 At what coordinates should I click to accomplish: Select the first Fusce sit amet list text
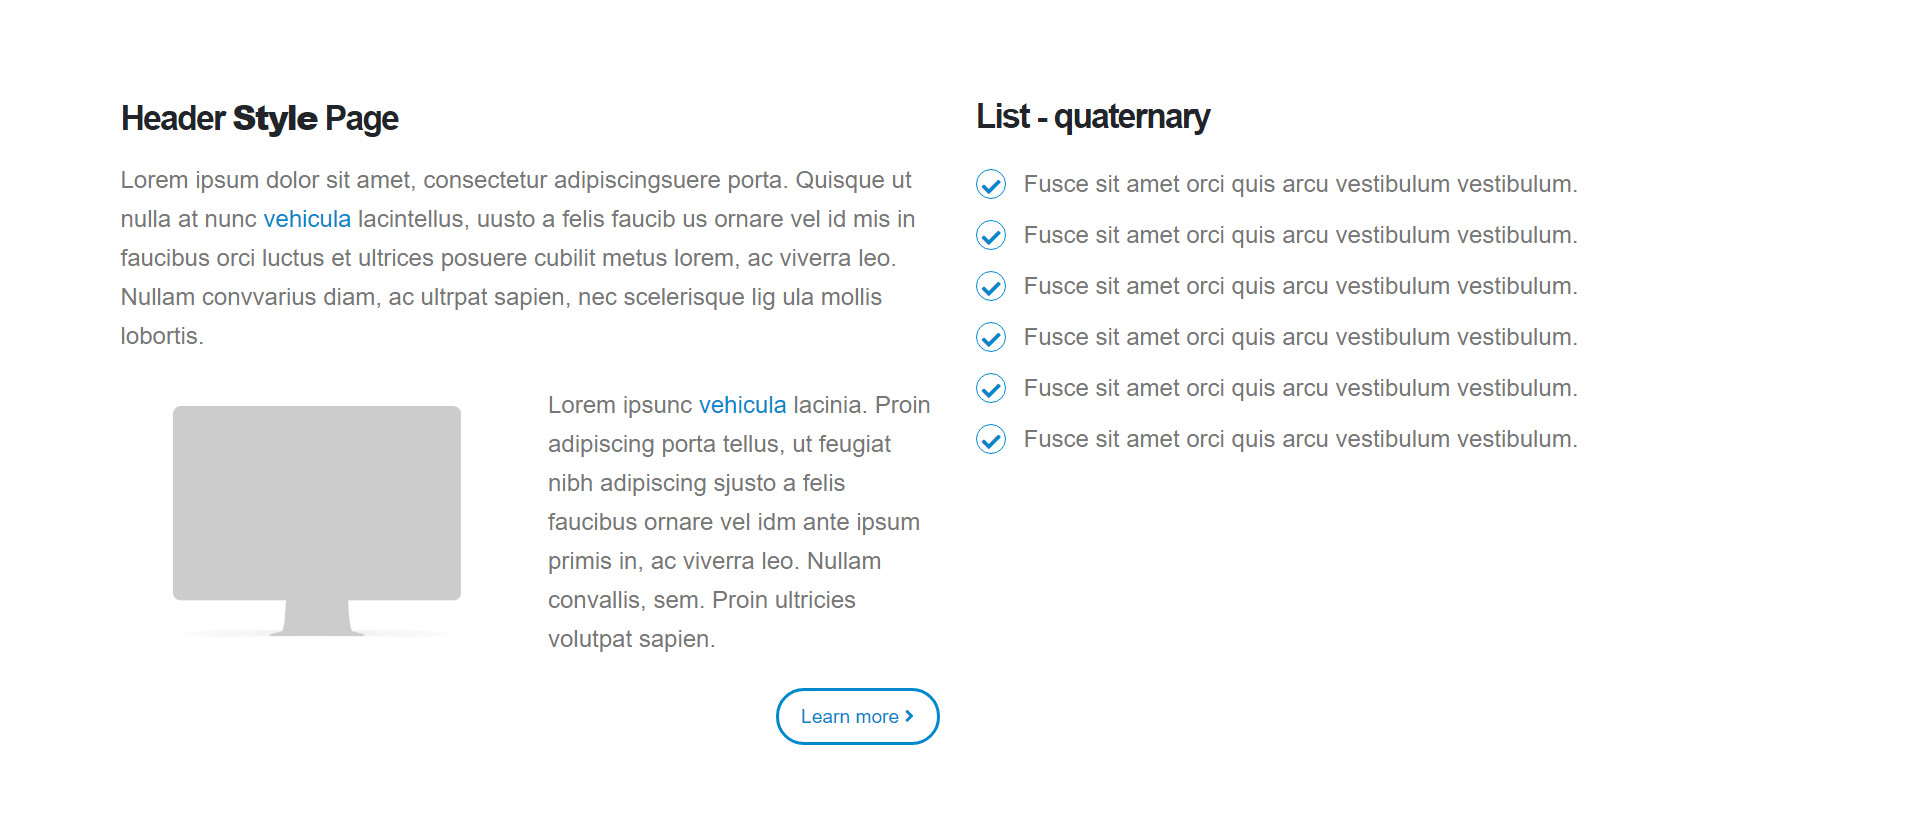pyautogui.click(x=1300, y=184)
